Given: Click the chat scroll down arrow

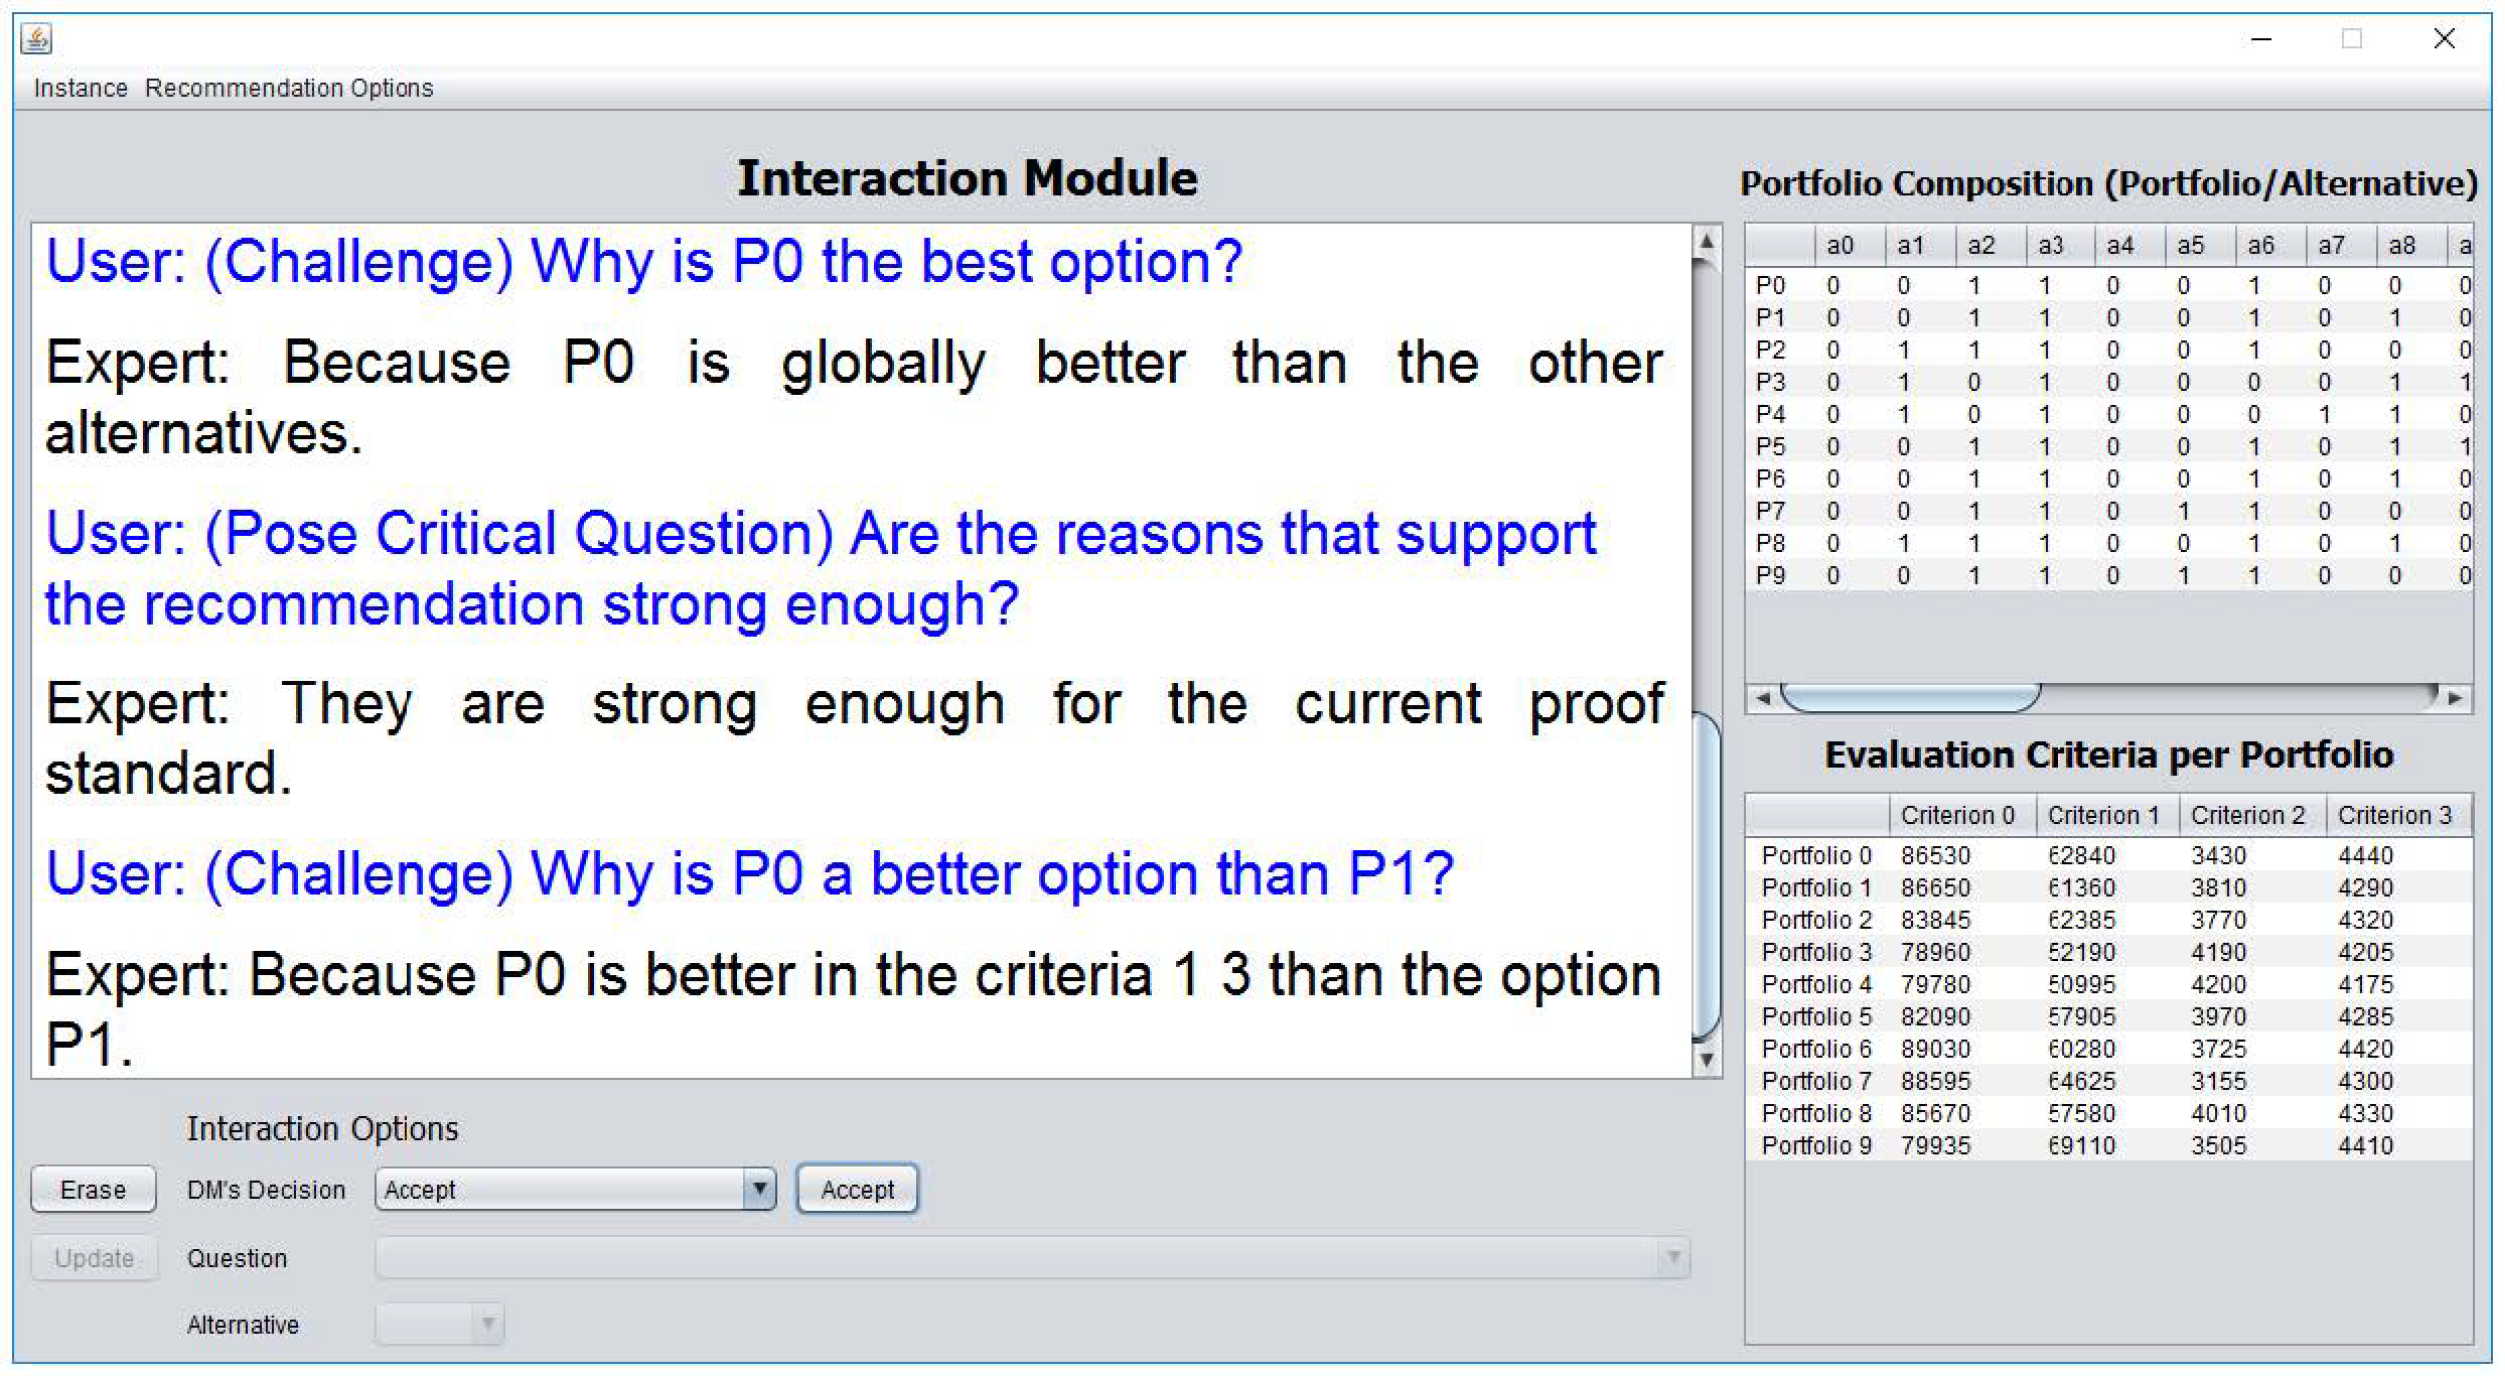Looking at the screenshot, I should tap(1707, 1059).
